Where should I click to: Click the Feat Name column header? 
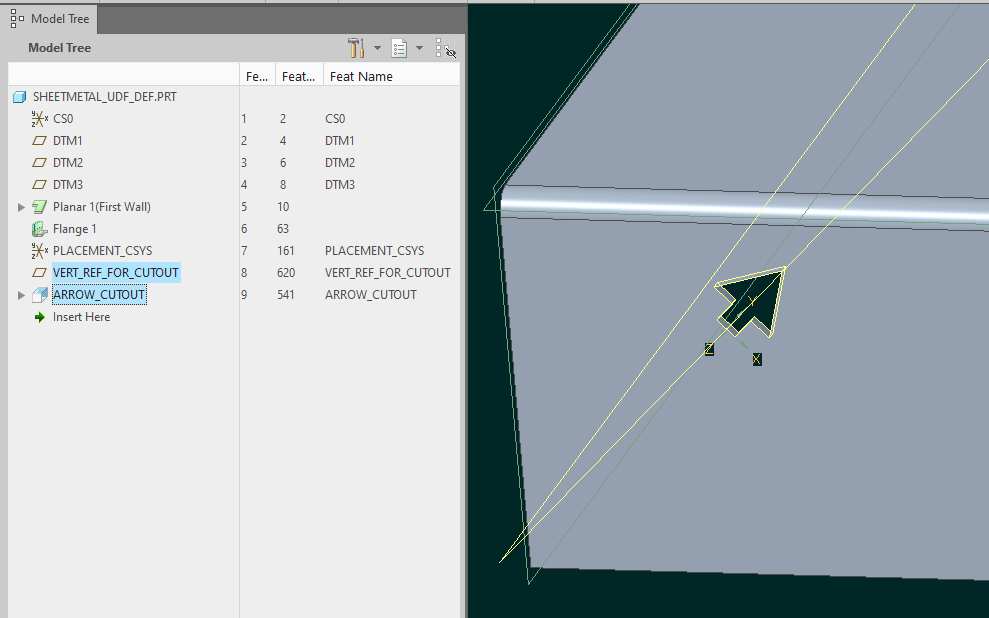click(x=360, y=76)
